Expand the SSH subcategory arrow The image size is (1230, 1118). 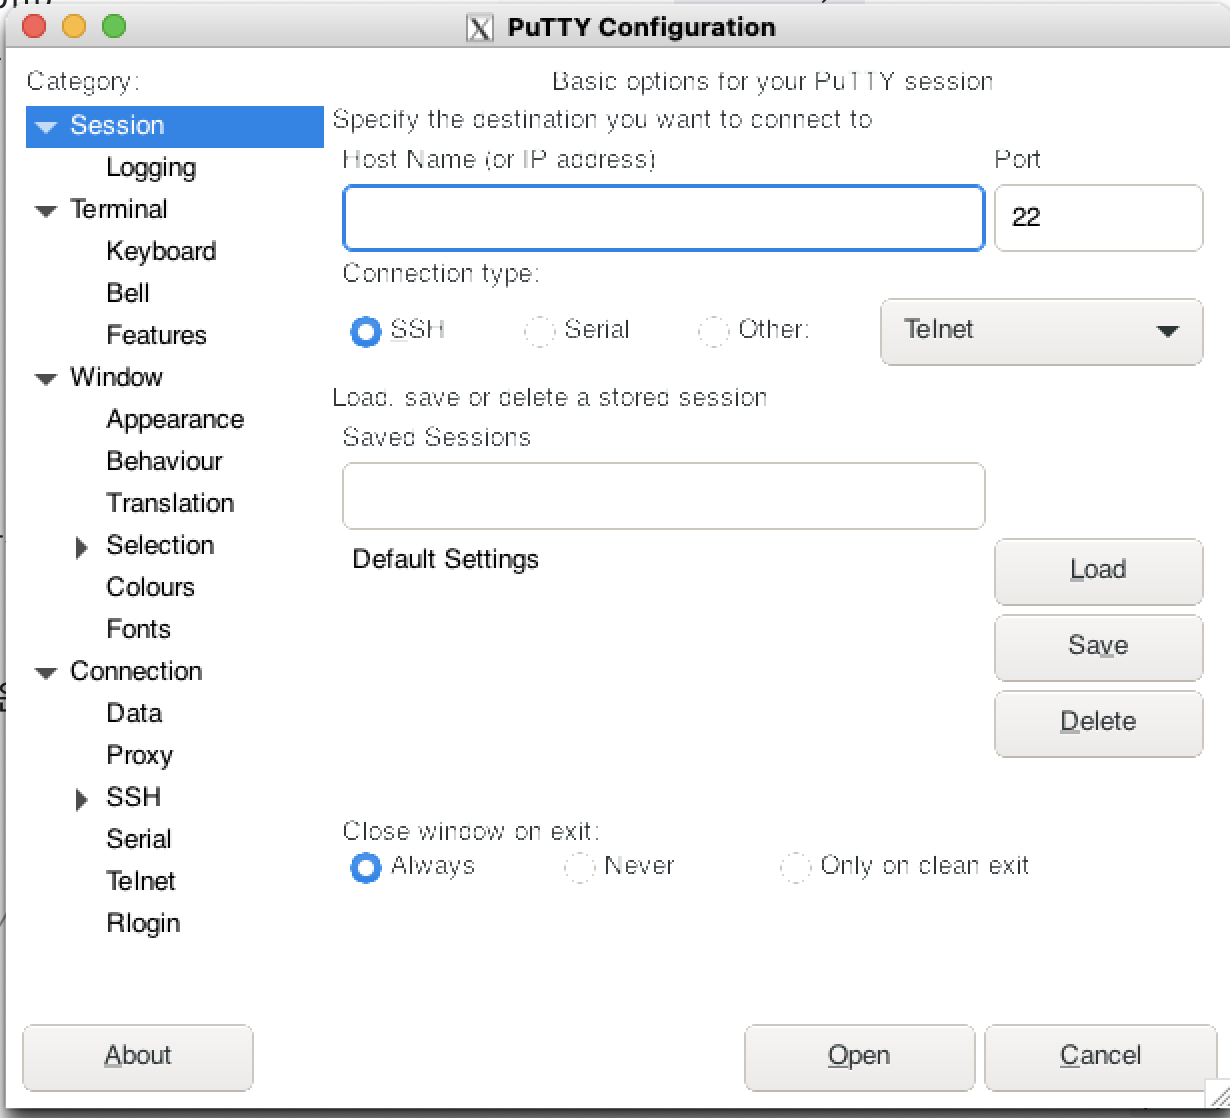click(x=82, y=799)
